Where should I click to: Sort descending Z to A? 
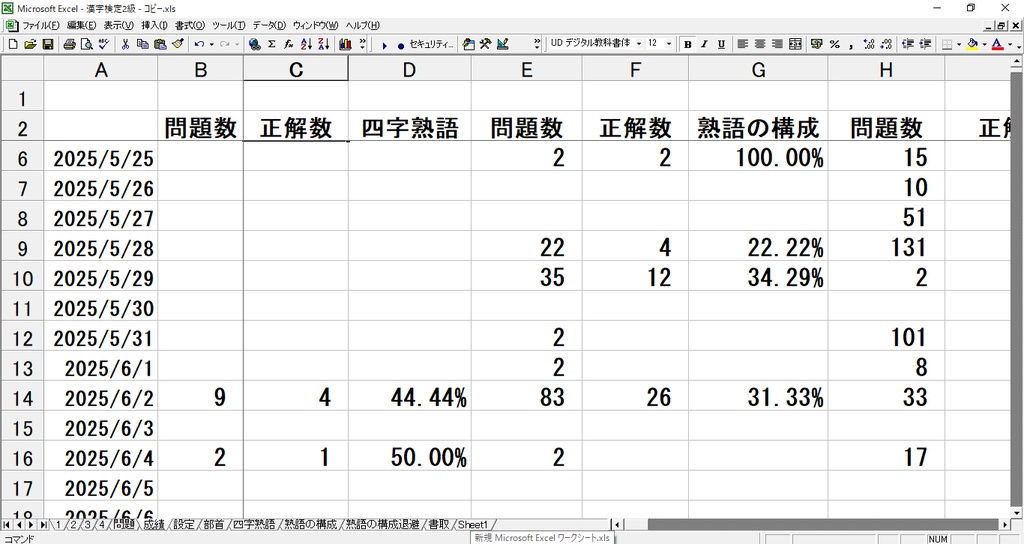[323, 44]
